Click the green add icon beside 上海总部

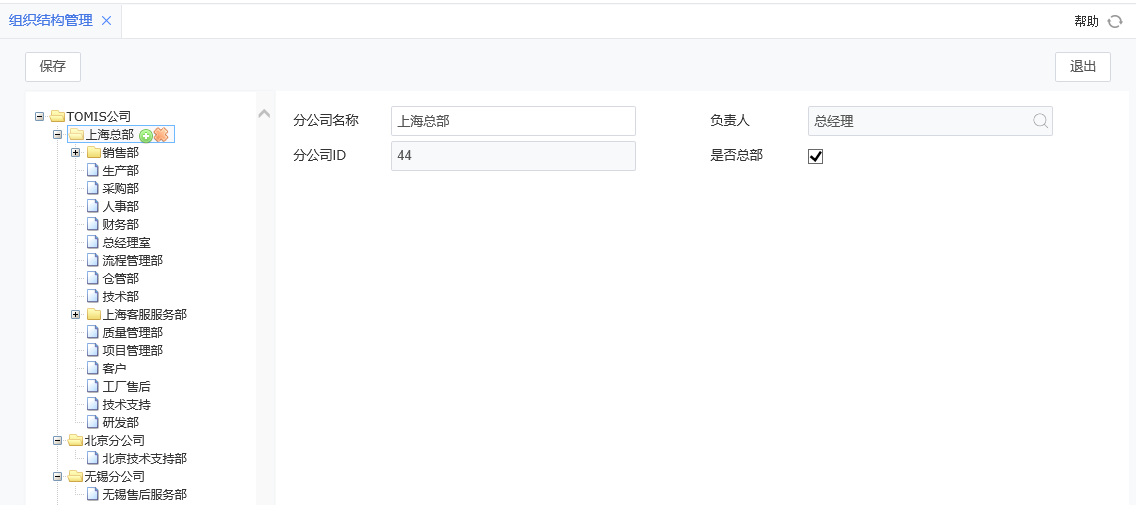(x=145, y=135)
